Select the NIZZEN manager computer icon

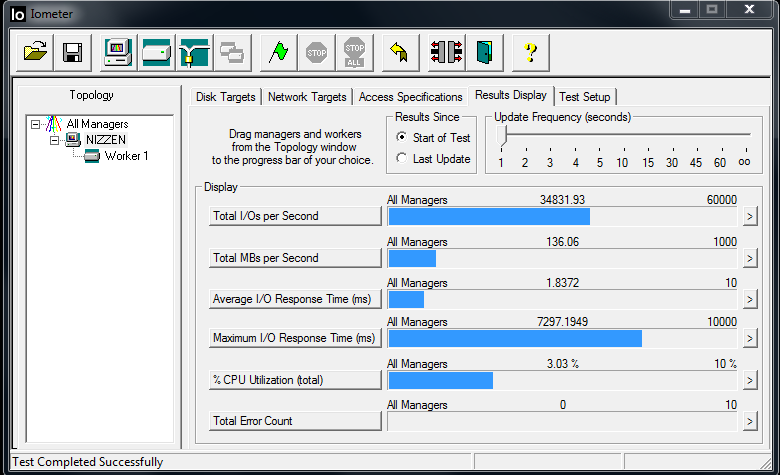point(73,140)
